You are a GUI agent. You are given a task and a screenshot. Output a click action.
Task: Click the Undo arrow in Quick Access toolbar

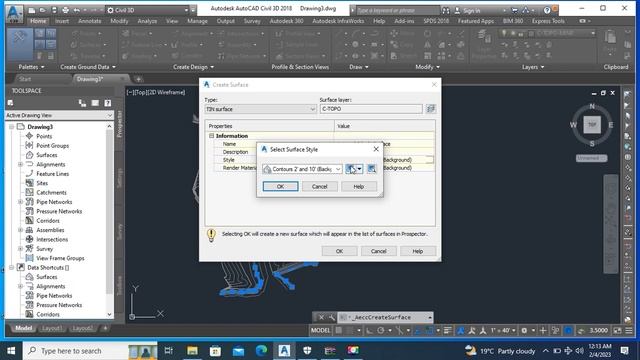77,10
